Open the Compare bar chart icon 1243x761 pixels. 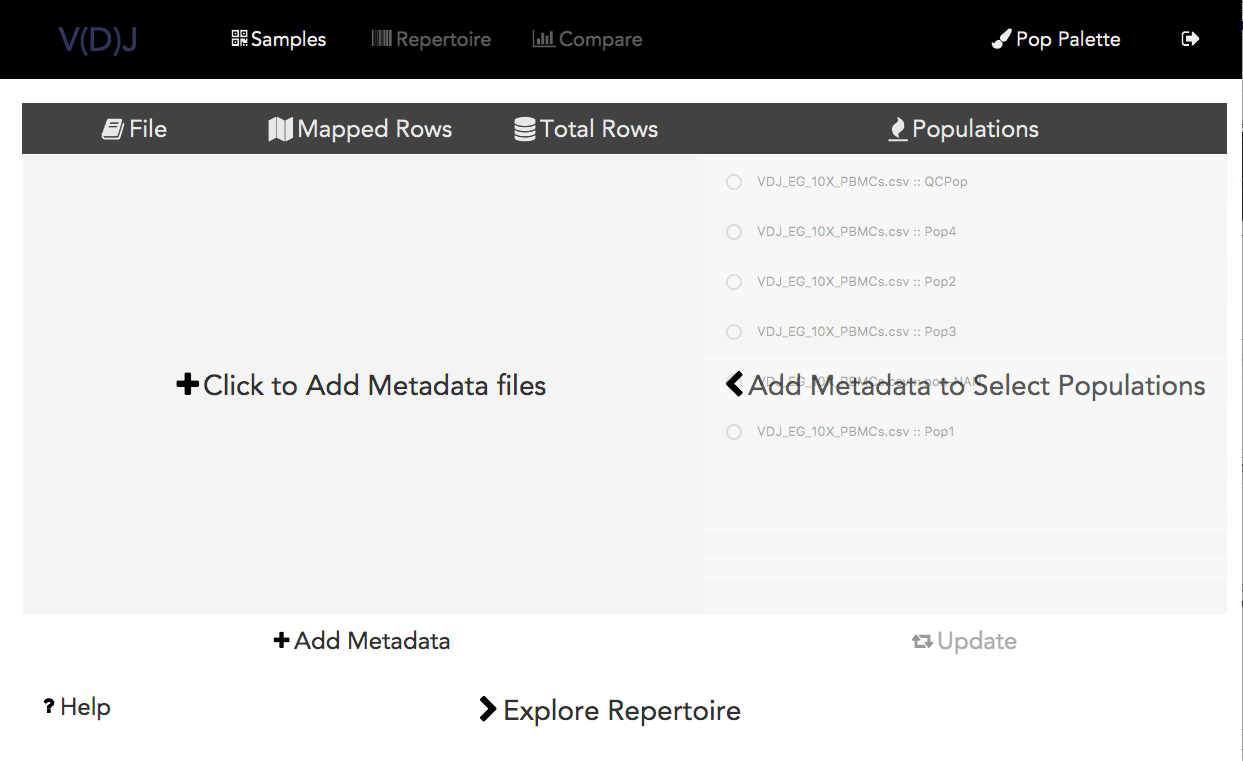pos(544,38)
